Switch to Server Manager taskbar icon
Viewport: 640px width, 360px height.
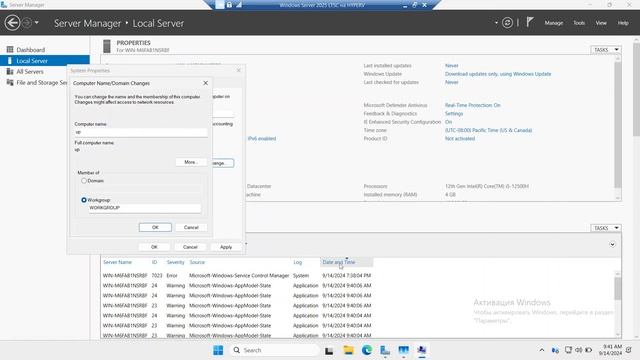[x=384, y=350]
